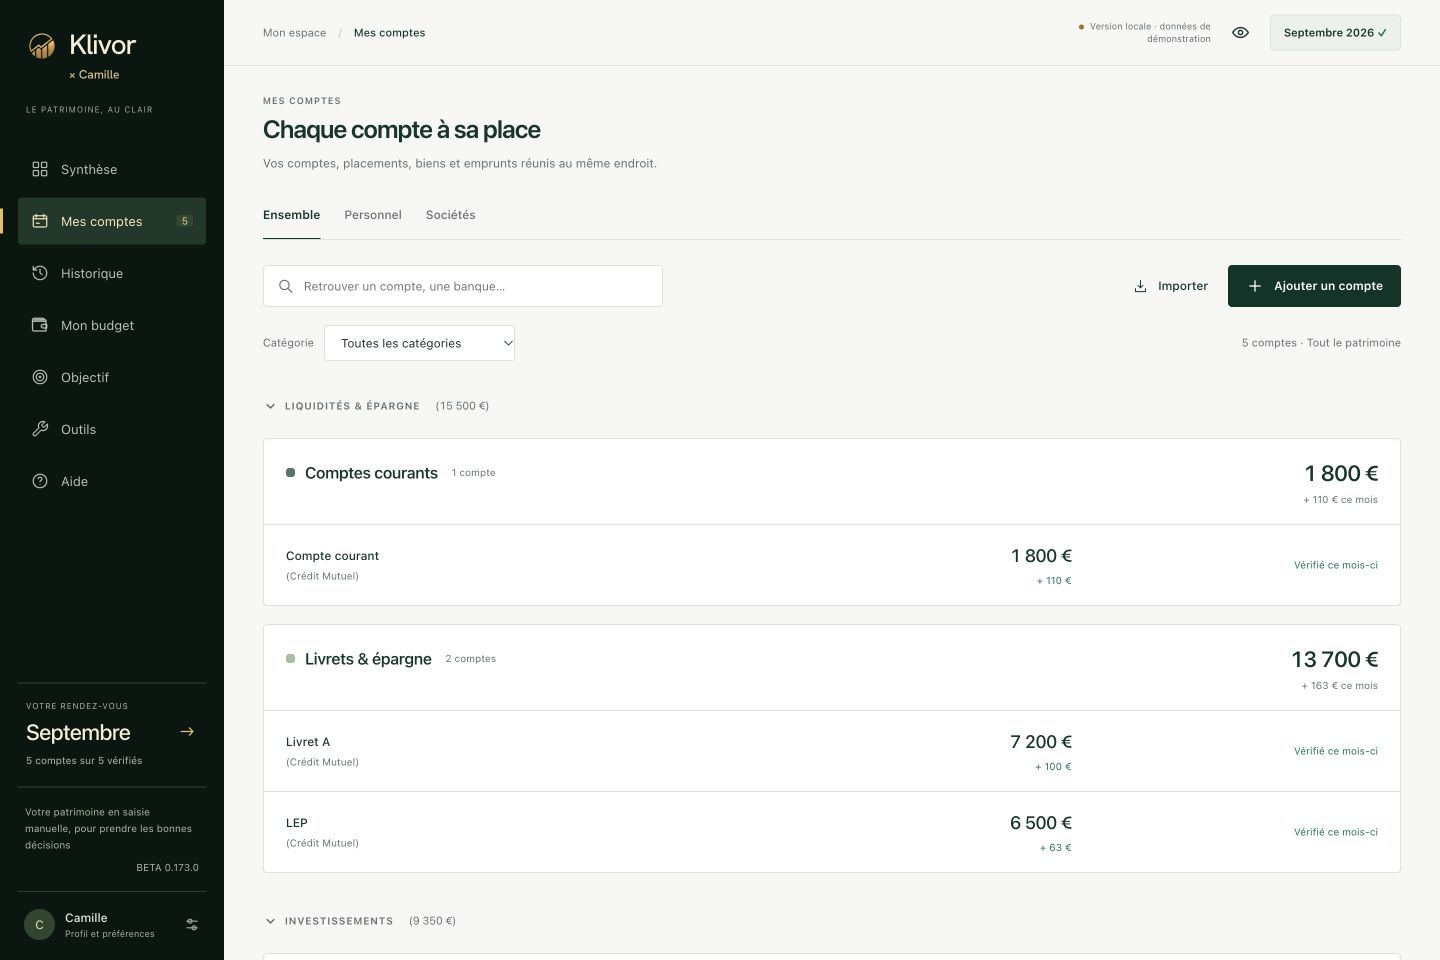Switch to the Ensemble tab
The width and height of the screenshot is (1440, 960).
[x=292, y=215]
